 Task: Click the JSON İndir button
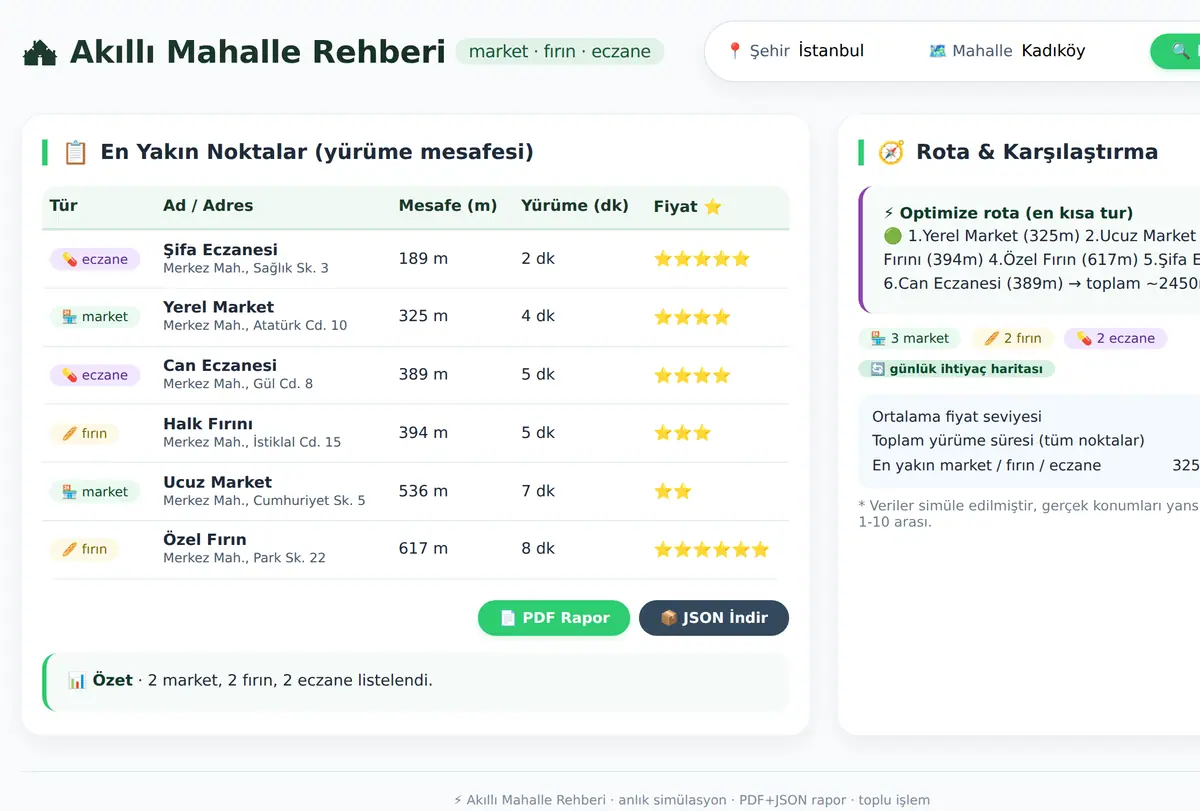tap(714, 618)
